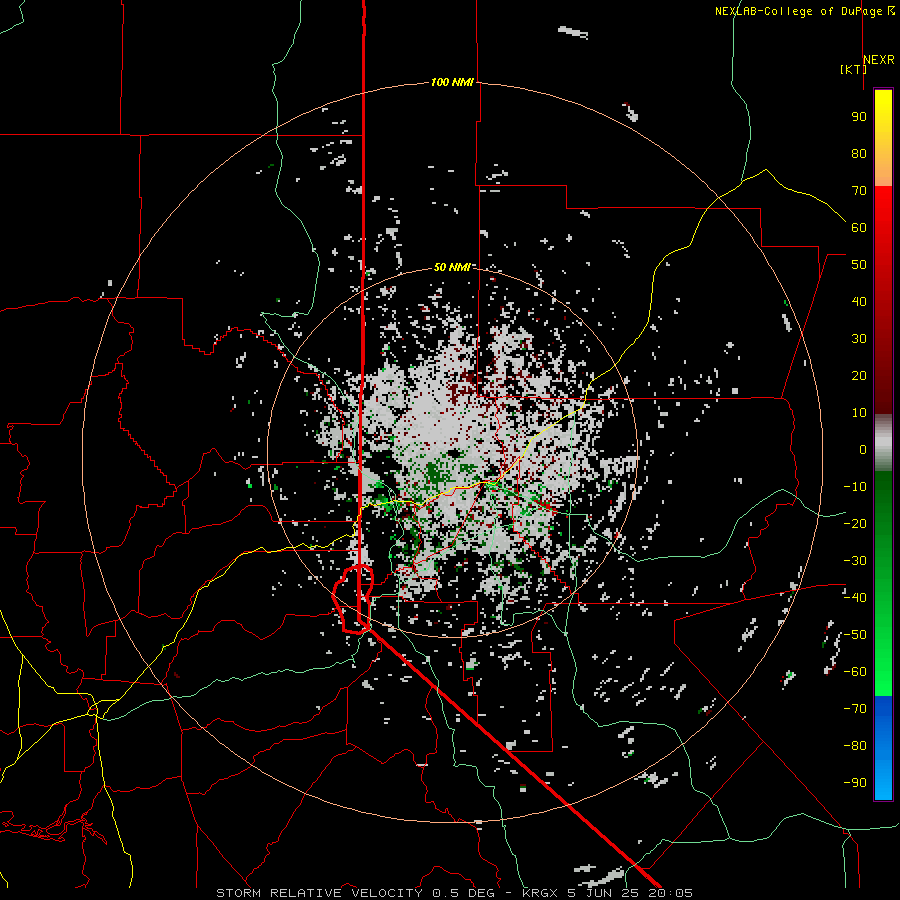Click the -20 label on the velocity scale
900x900 pixels.
click(855, 524)
